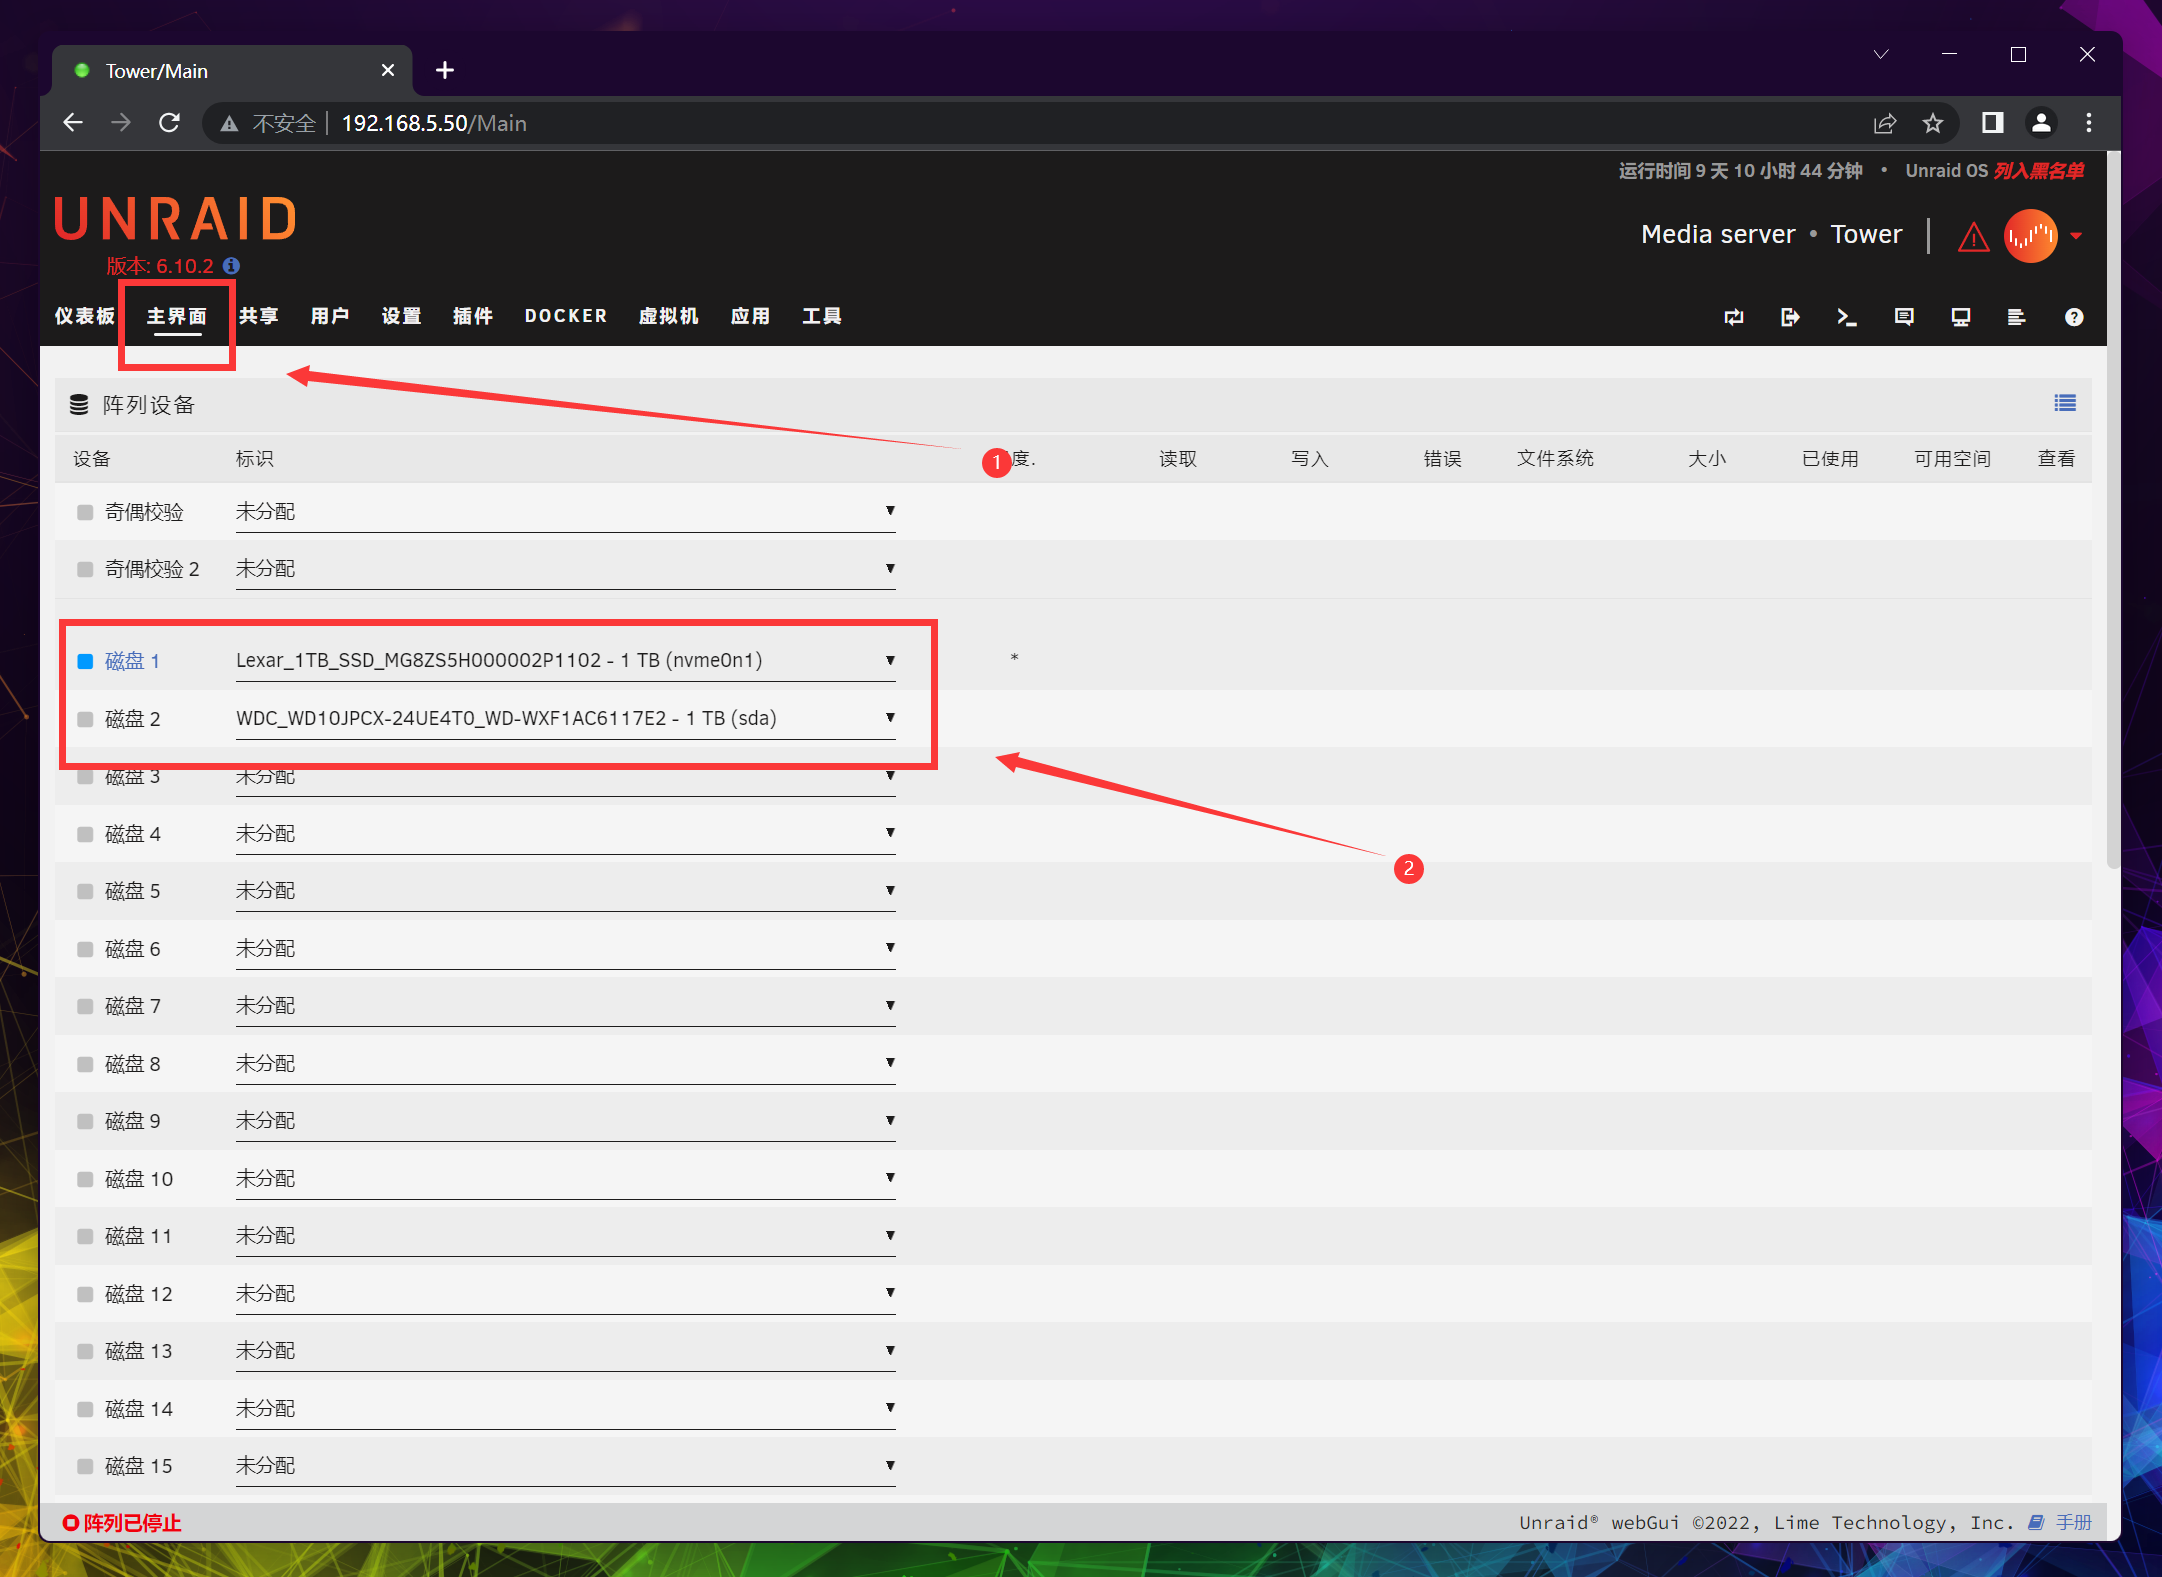Click the Disk 1 (磁盘 1) blue status indicator
This screenshot has width=2162, height=1577.
[85, 661]
